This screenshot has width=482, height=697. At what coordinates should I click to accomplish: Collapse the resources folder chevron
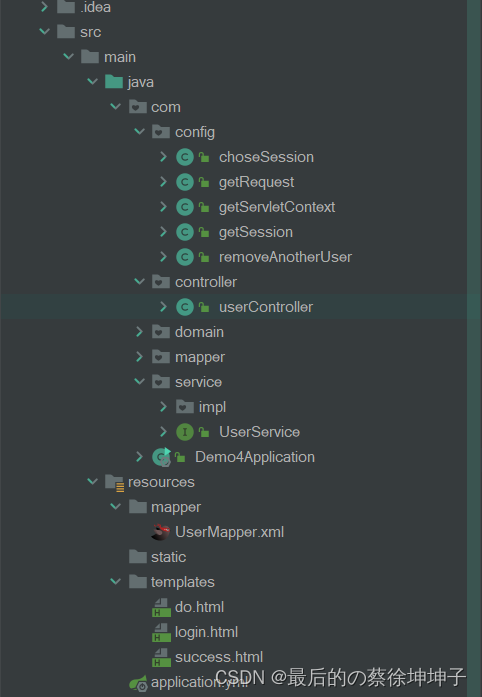92,482
